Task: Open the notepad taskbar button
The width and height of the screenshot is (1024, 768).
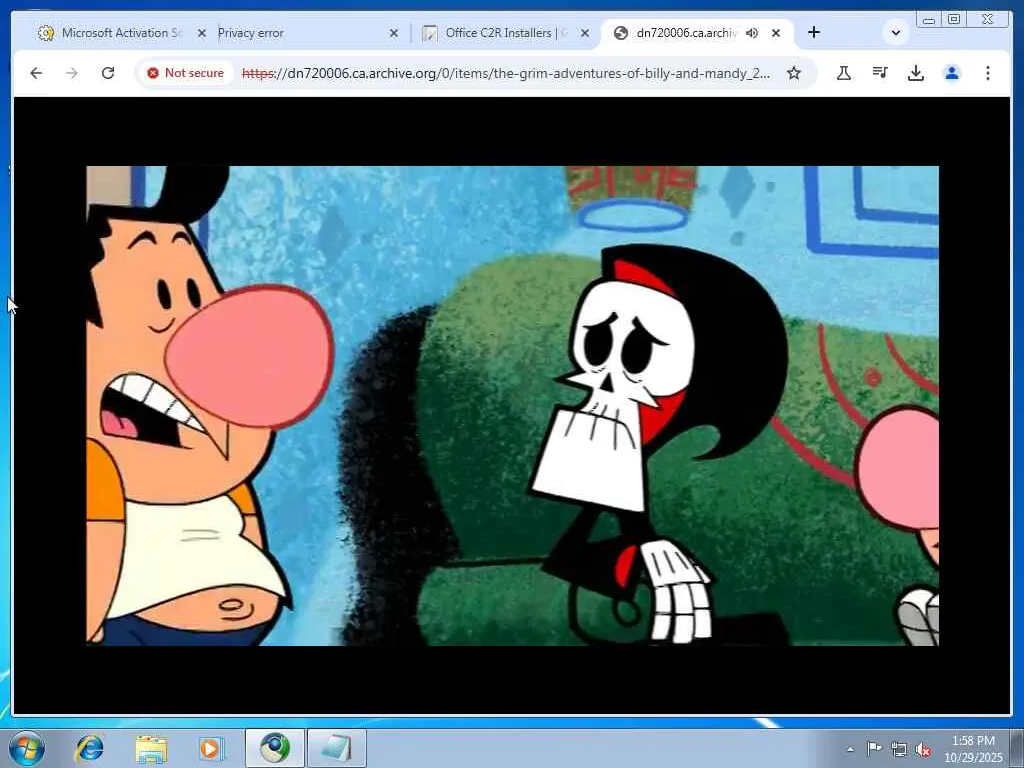Action: click(x=337, y=748)
